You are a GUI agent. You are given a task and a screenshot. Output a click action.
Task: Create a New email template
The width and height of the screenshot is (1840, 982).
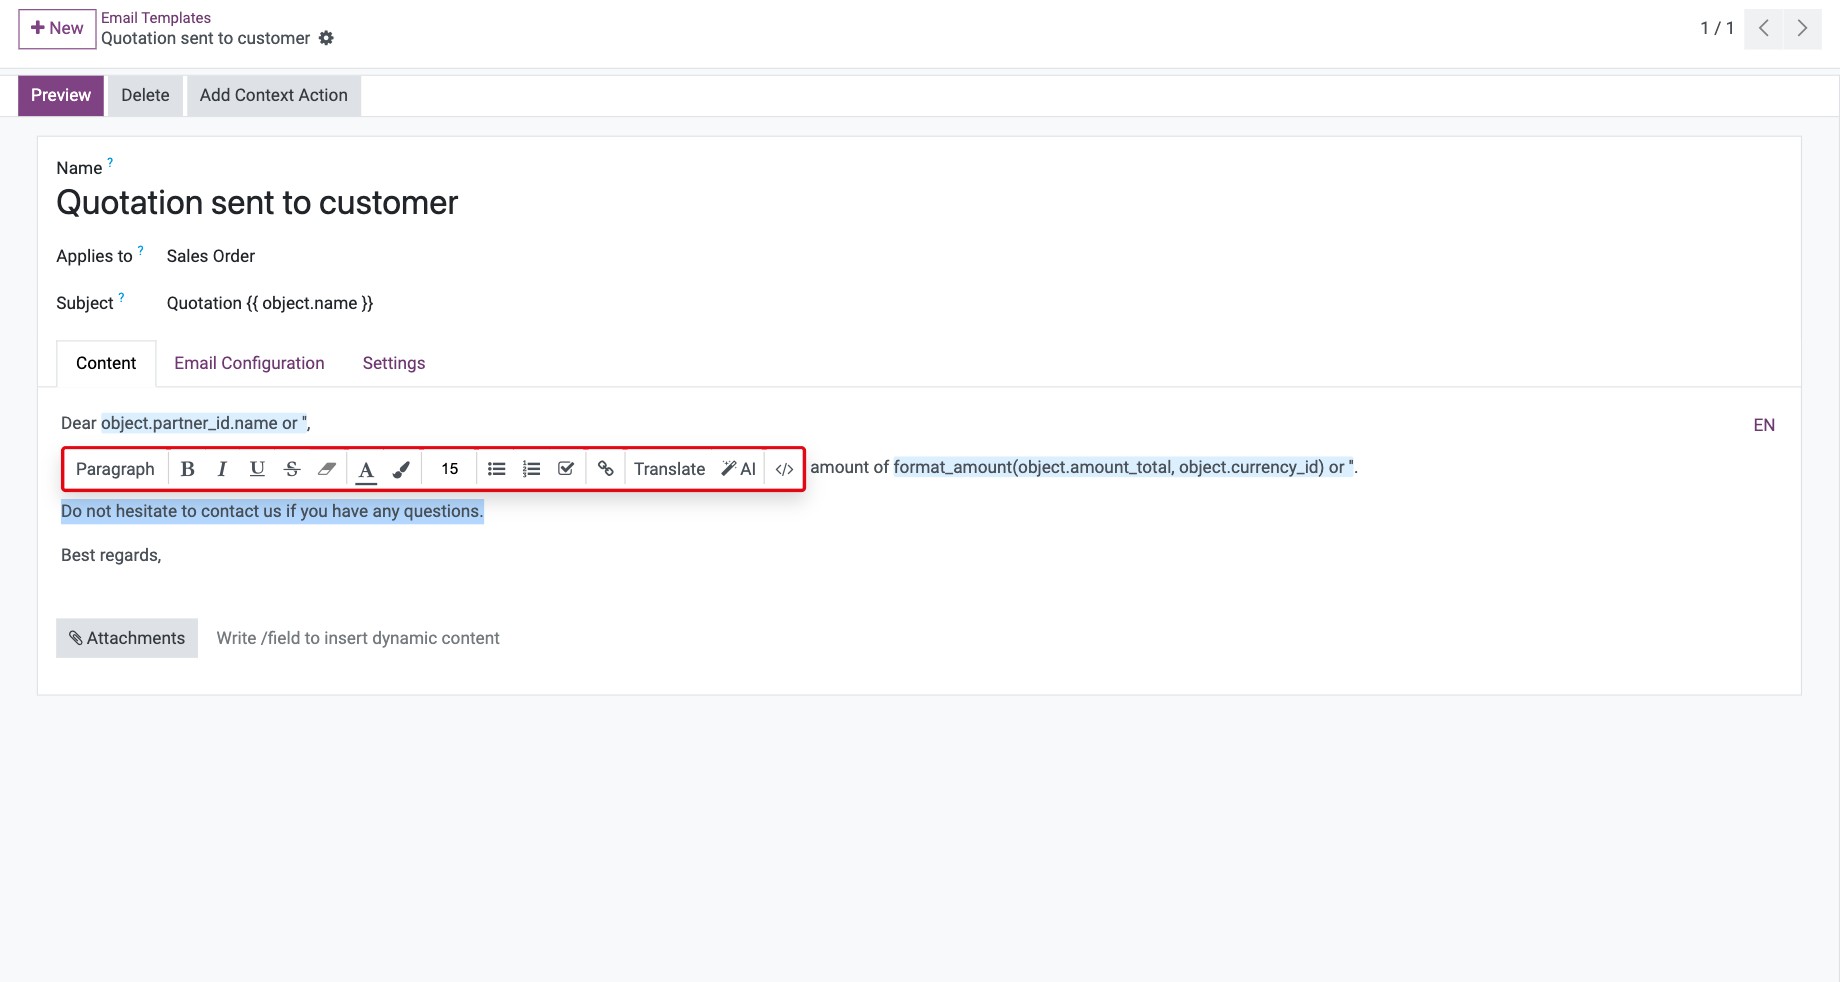pos(57,28)
